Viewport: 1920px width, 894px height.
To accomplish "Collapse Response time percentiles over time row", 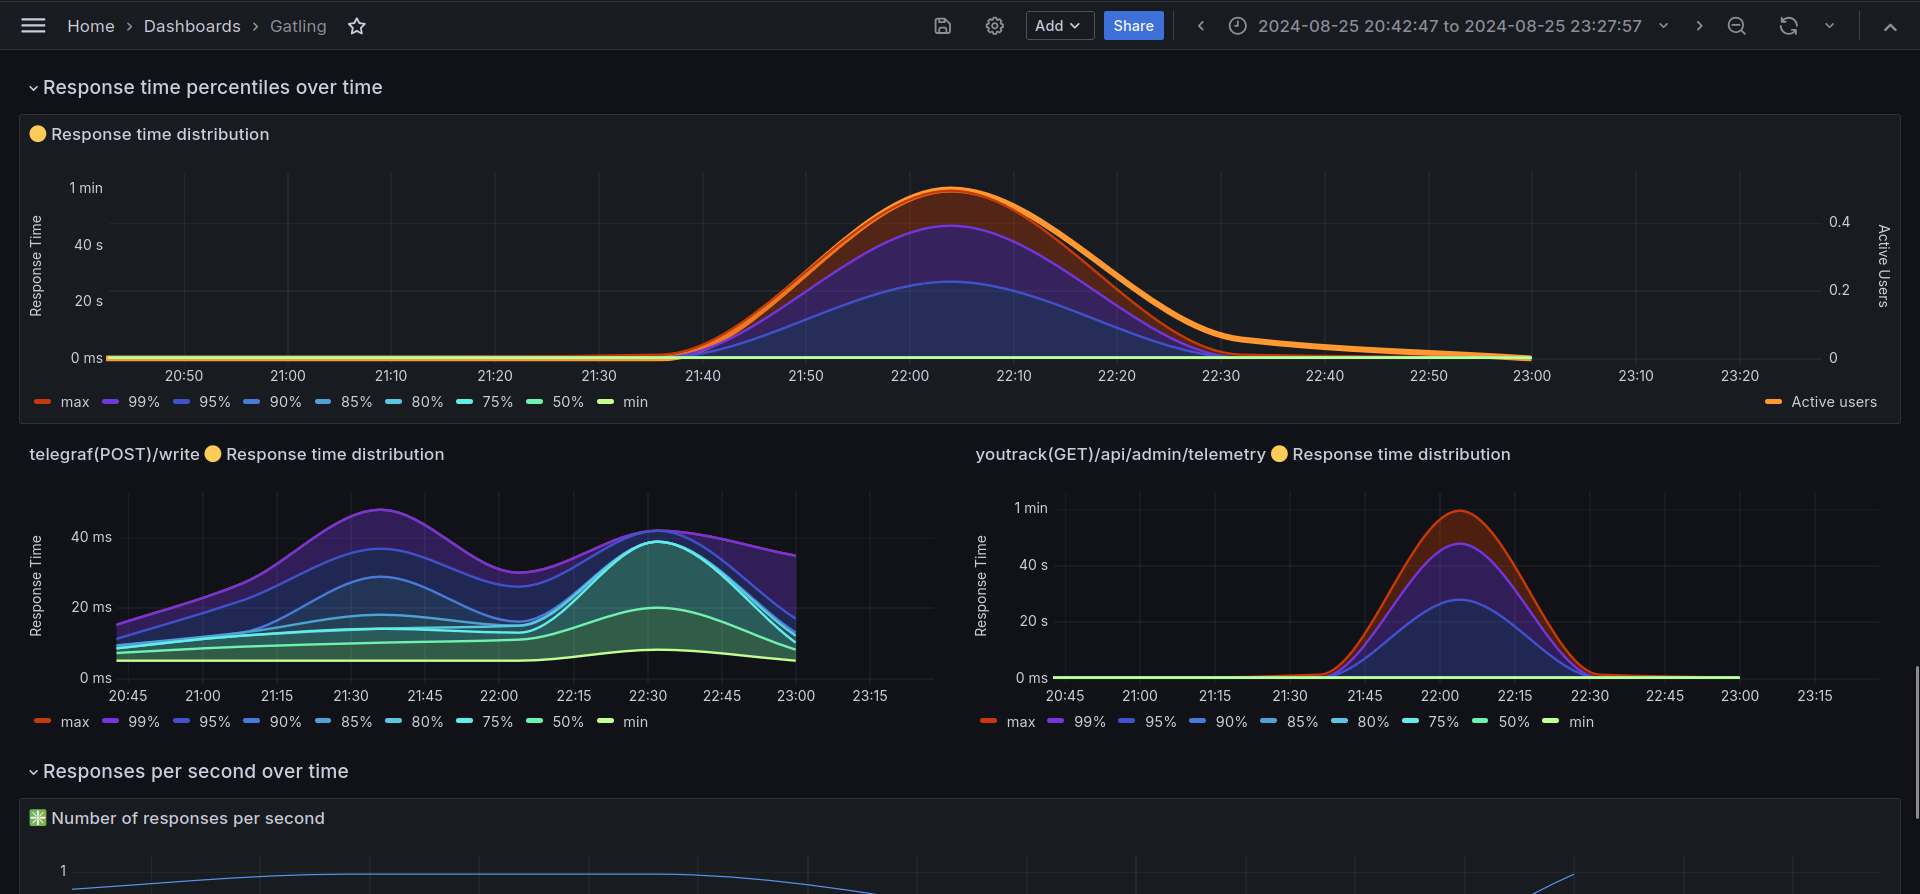I will (x=212, y=87).
